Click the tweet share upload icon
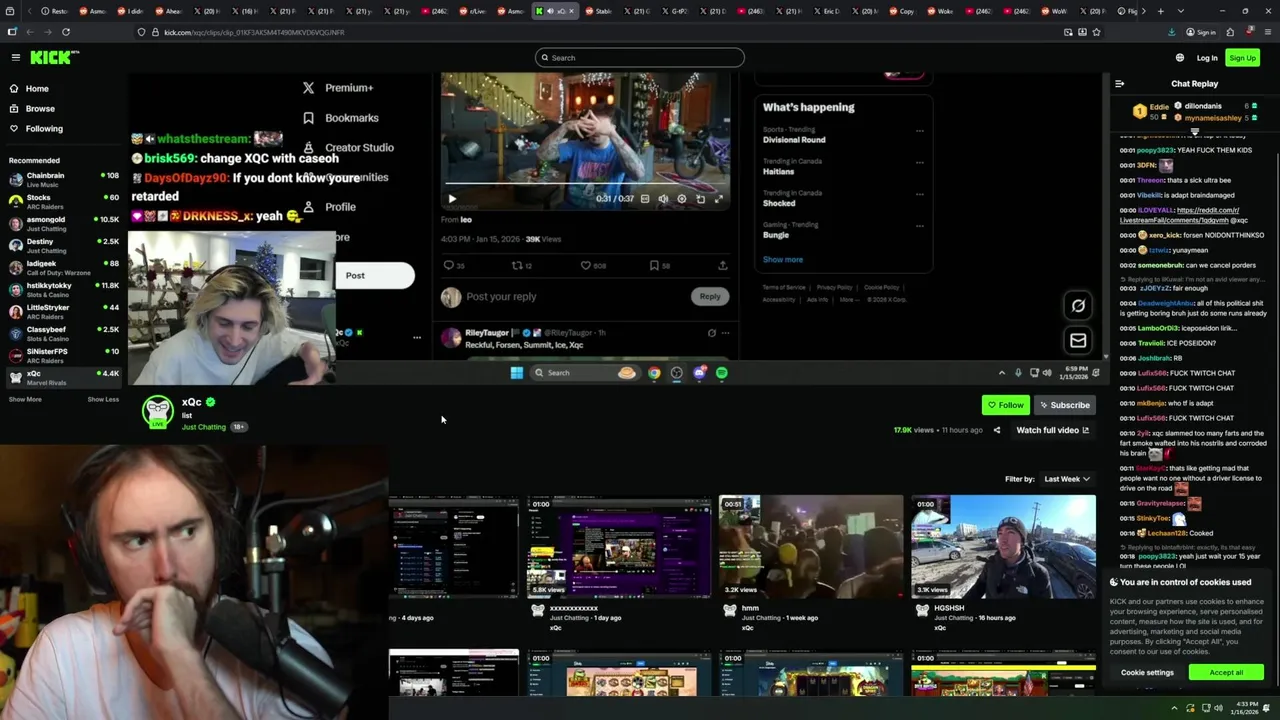This screenshot has width=1280, height=720. tap(722, 265)
